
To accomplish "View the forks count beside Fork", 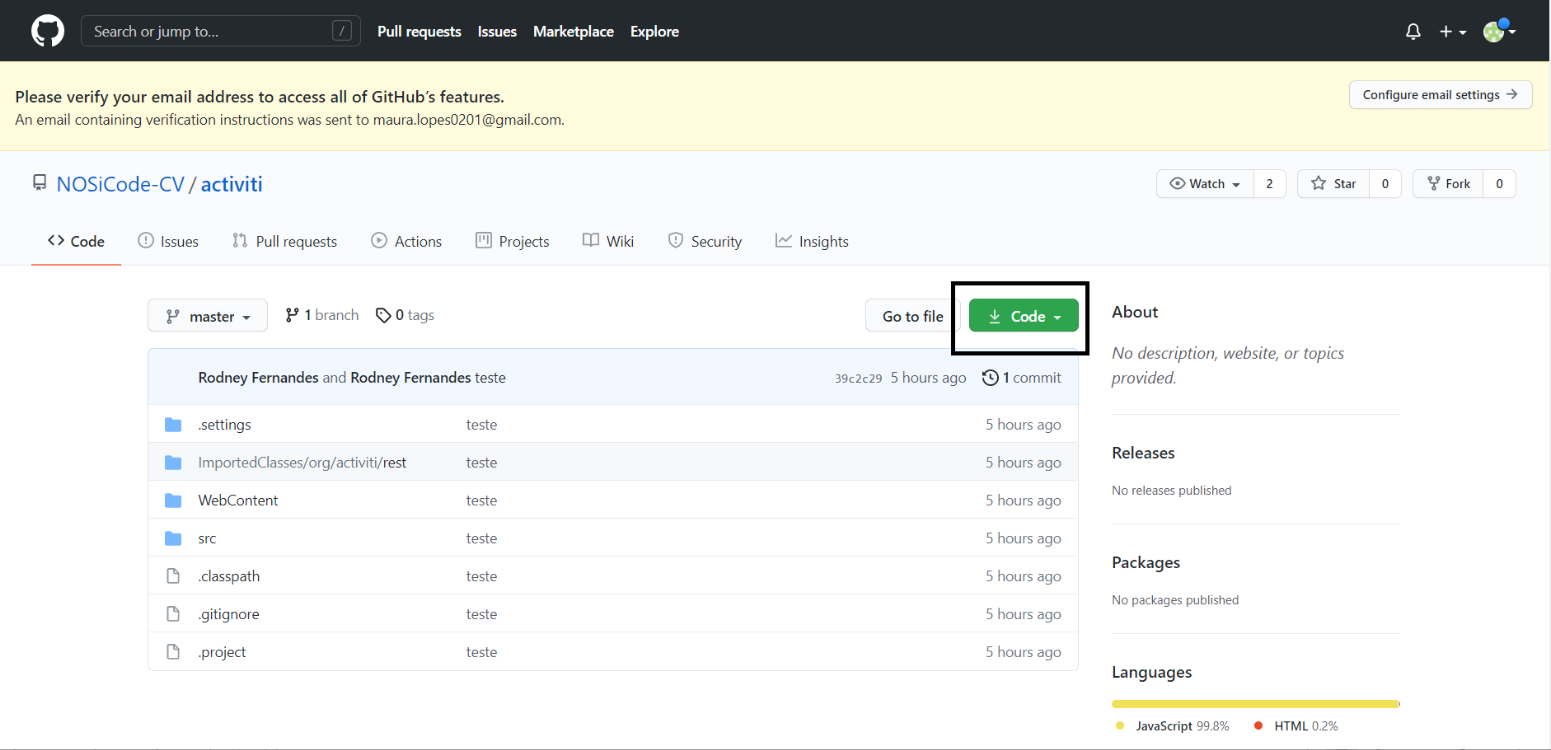I will (1499, 184).
